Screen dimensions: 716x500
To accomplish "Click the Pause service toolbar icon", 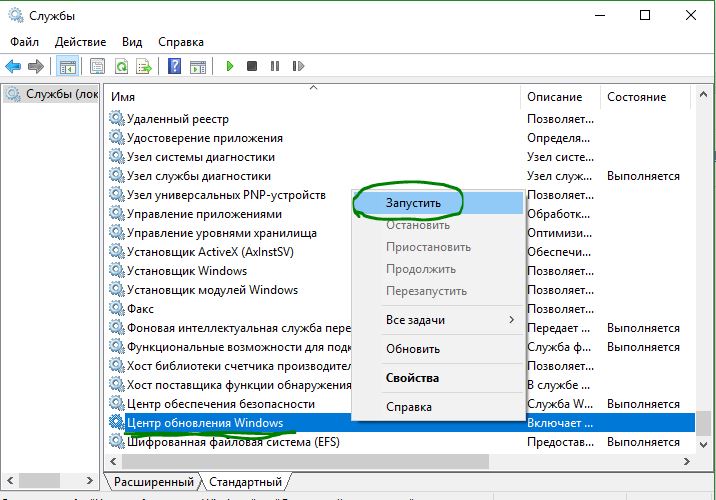I will 275,66.
